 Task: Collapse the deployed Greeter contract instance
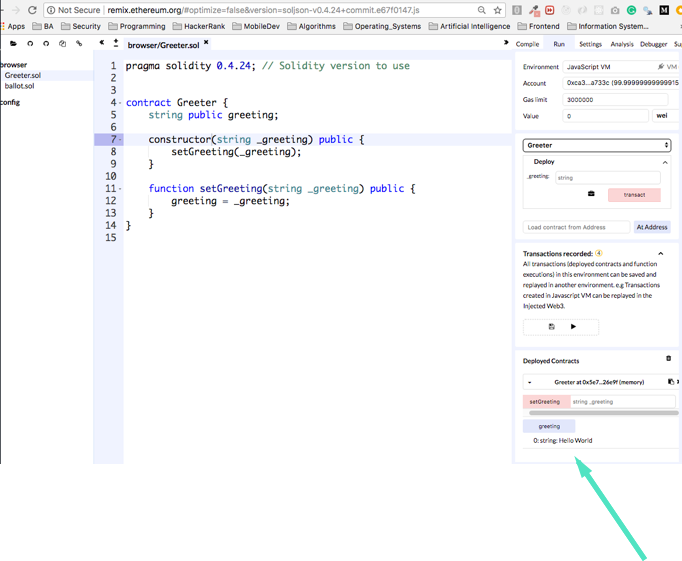(529, 382)
